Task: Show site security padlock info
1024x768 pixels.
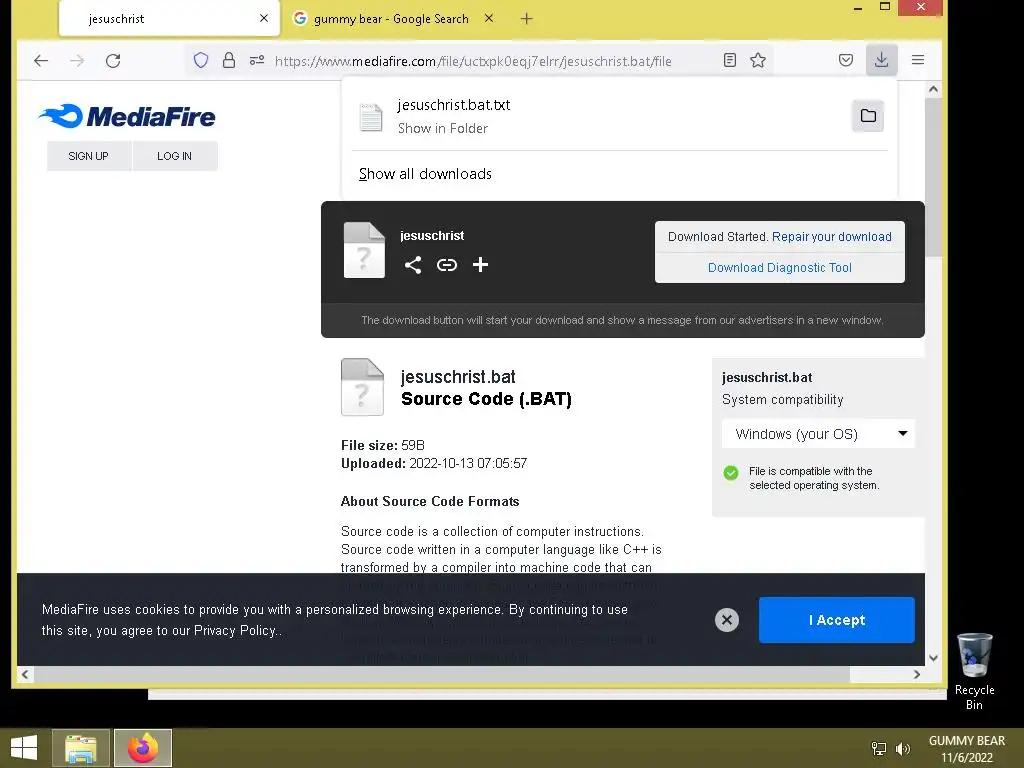Action: pyautogui.click(x=229, y=61)
